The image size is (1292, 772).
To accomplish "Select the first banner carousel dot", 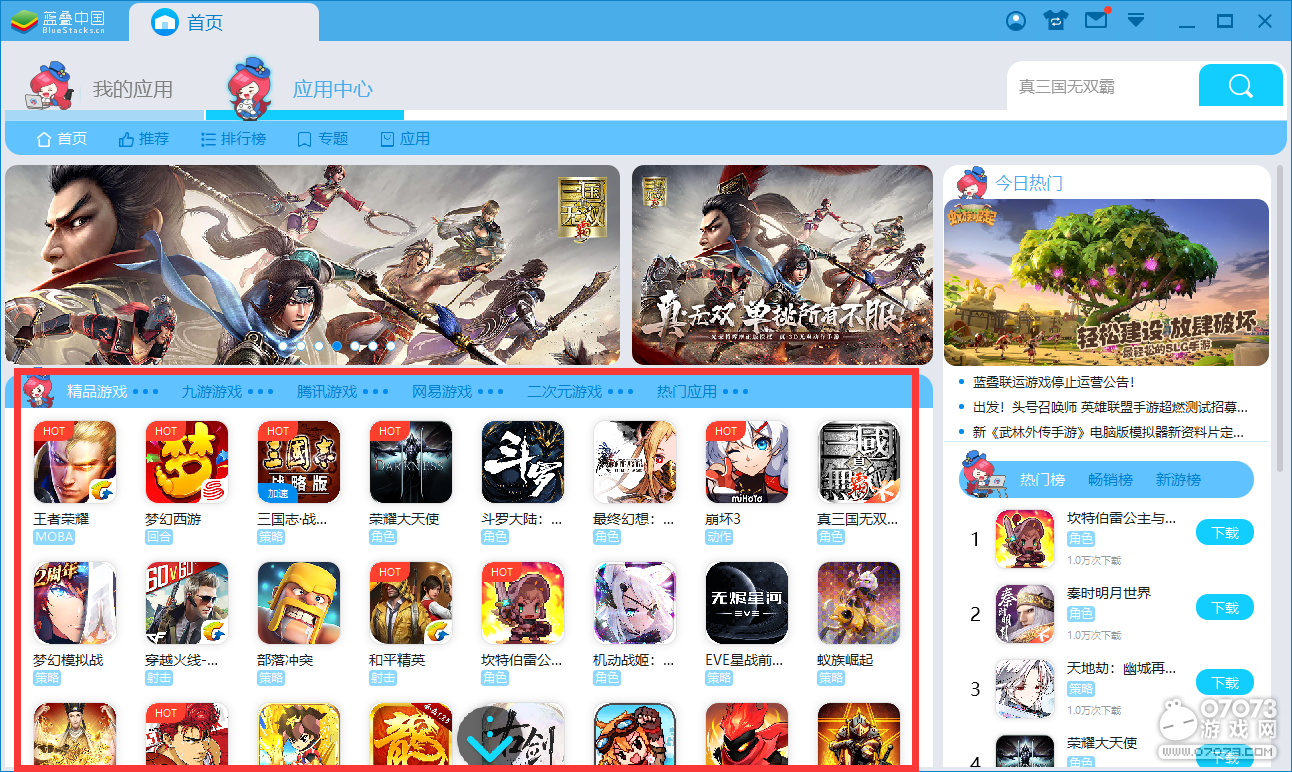I will 283,346.
